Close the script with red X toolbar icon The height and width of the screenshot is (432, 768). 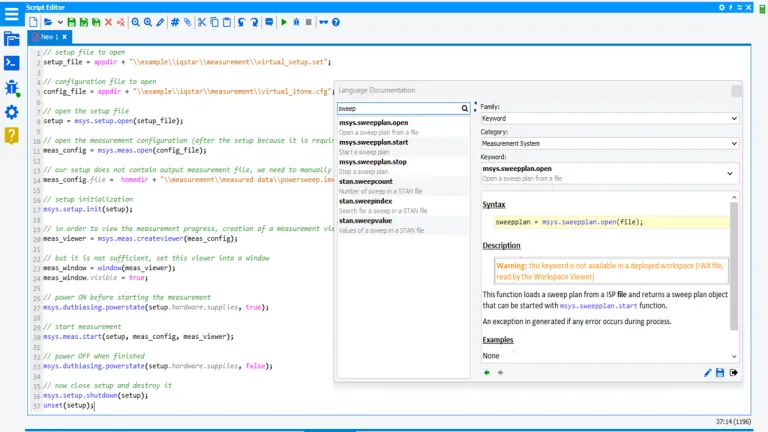click(x=108, y=22)
